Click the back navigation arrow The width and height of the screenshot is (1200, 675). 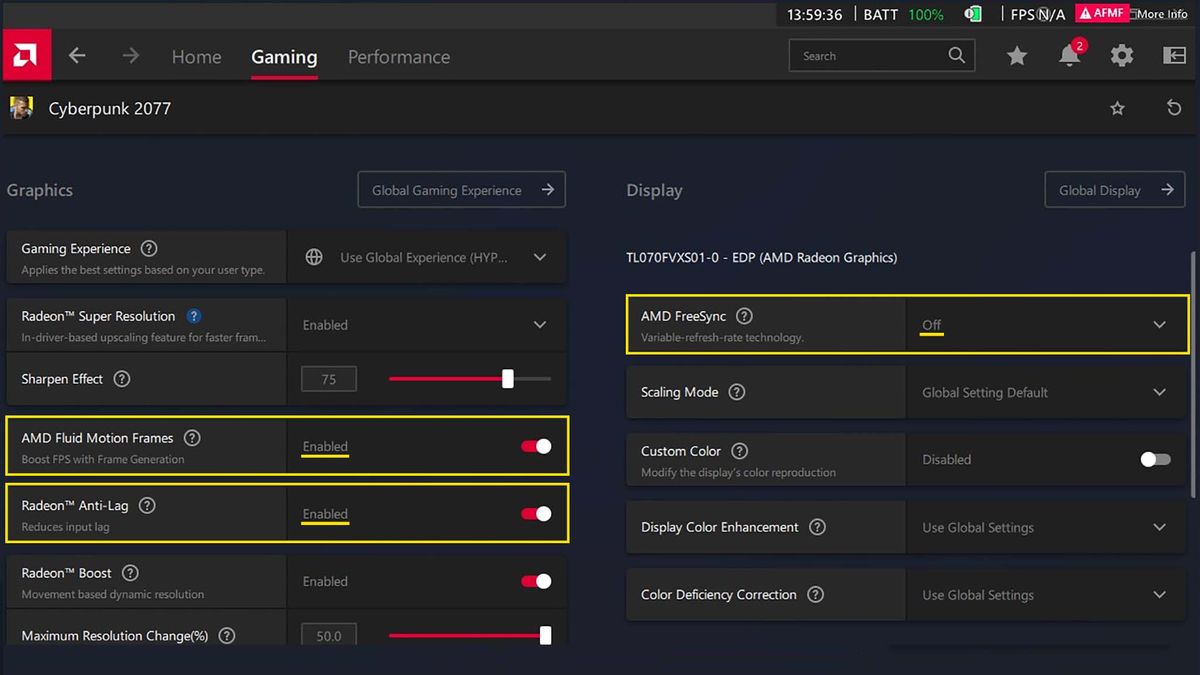click(77, 56)
